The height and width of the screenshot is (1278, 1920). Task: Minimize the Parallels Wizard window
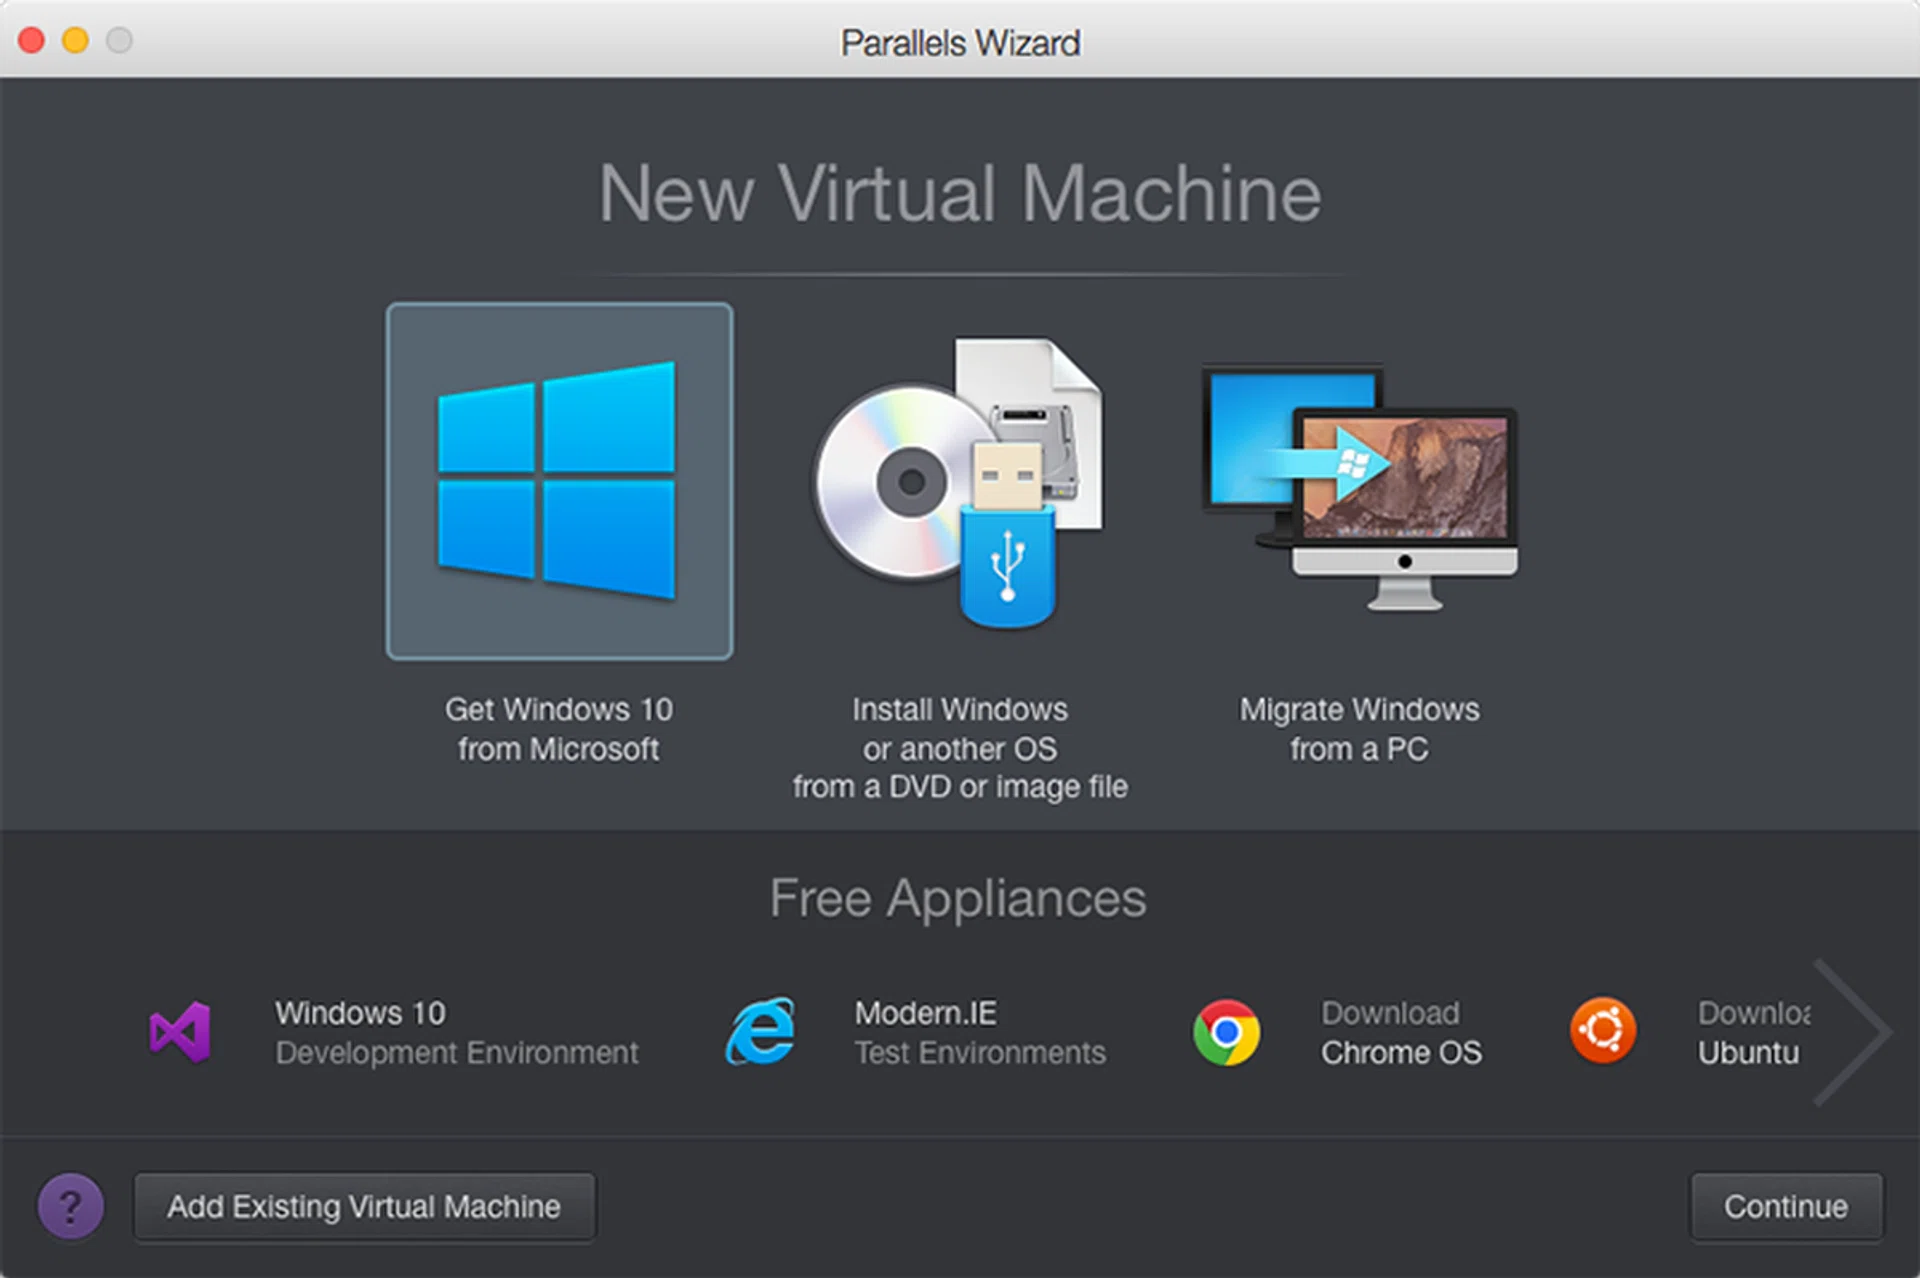(x=75, y=40)
